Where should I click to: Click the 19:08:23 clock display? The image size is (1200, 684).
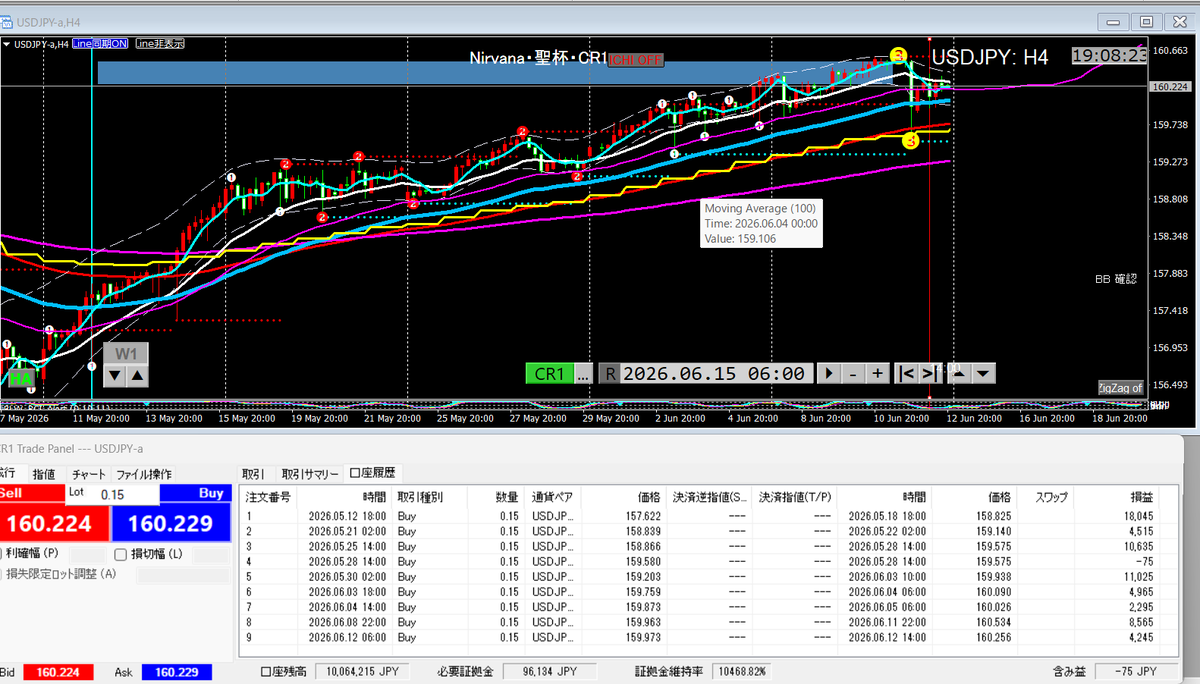click(x=1108, y=56)
